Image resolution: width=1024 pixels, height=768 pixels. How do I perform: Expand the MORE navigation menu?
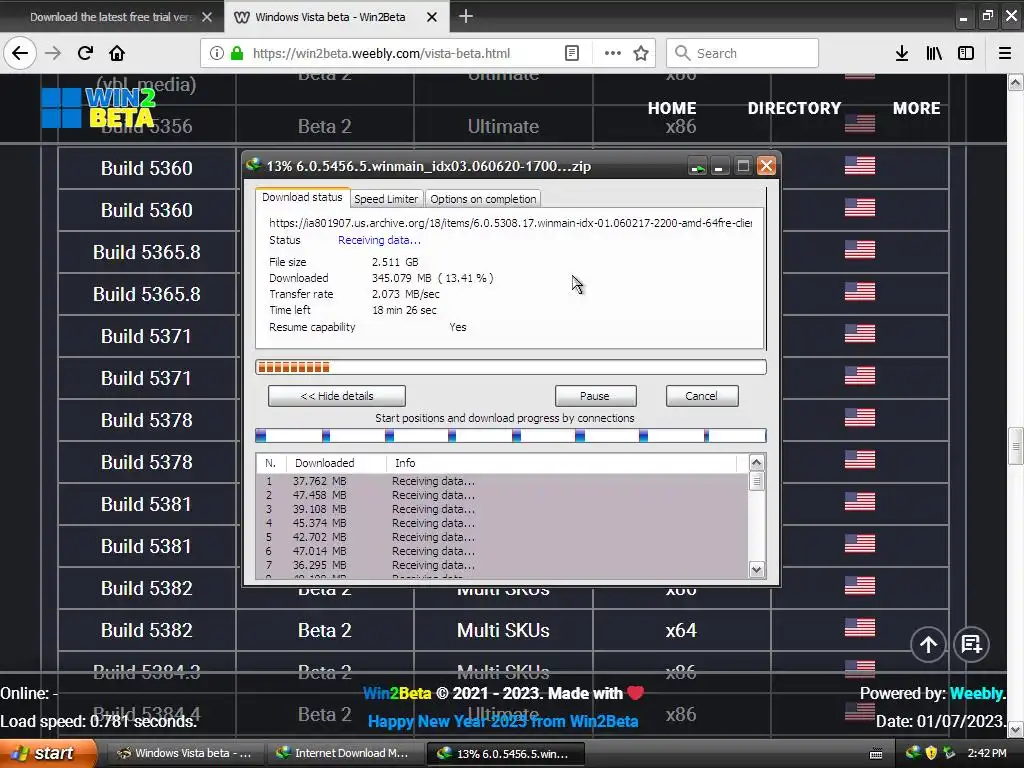click(x=916, y=108)
